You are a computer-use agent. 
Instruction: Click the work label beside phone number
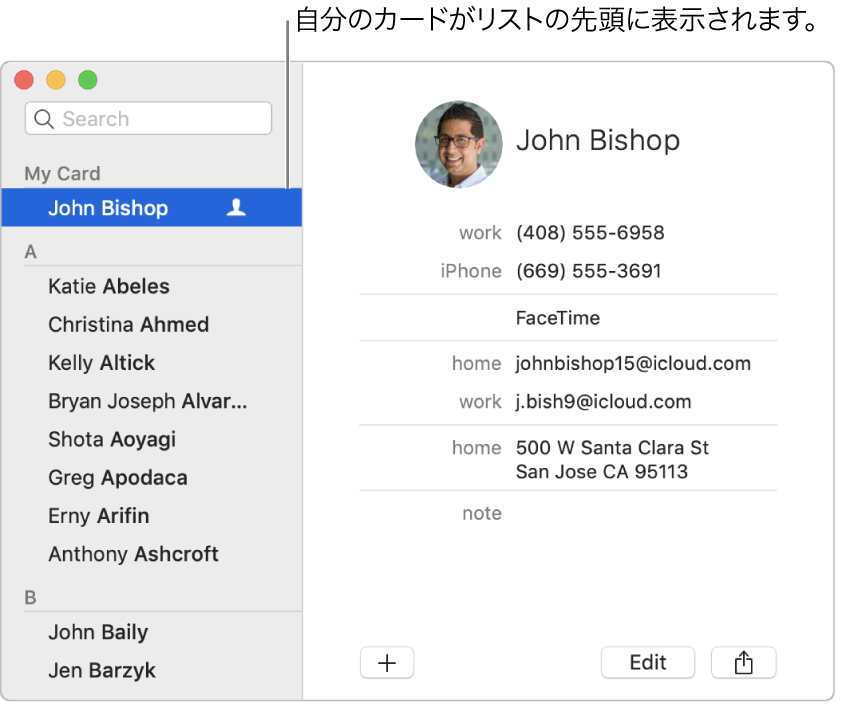pyautogui.click(x=480, y=233)
